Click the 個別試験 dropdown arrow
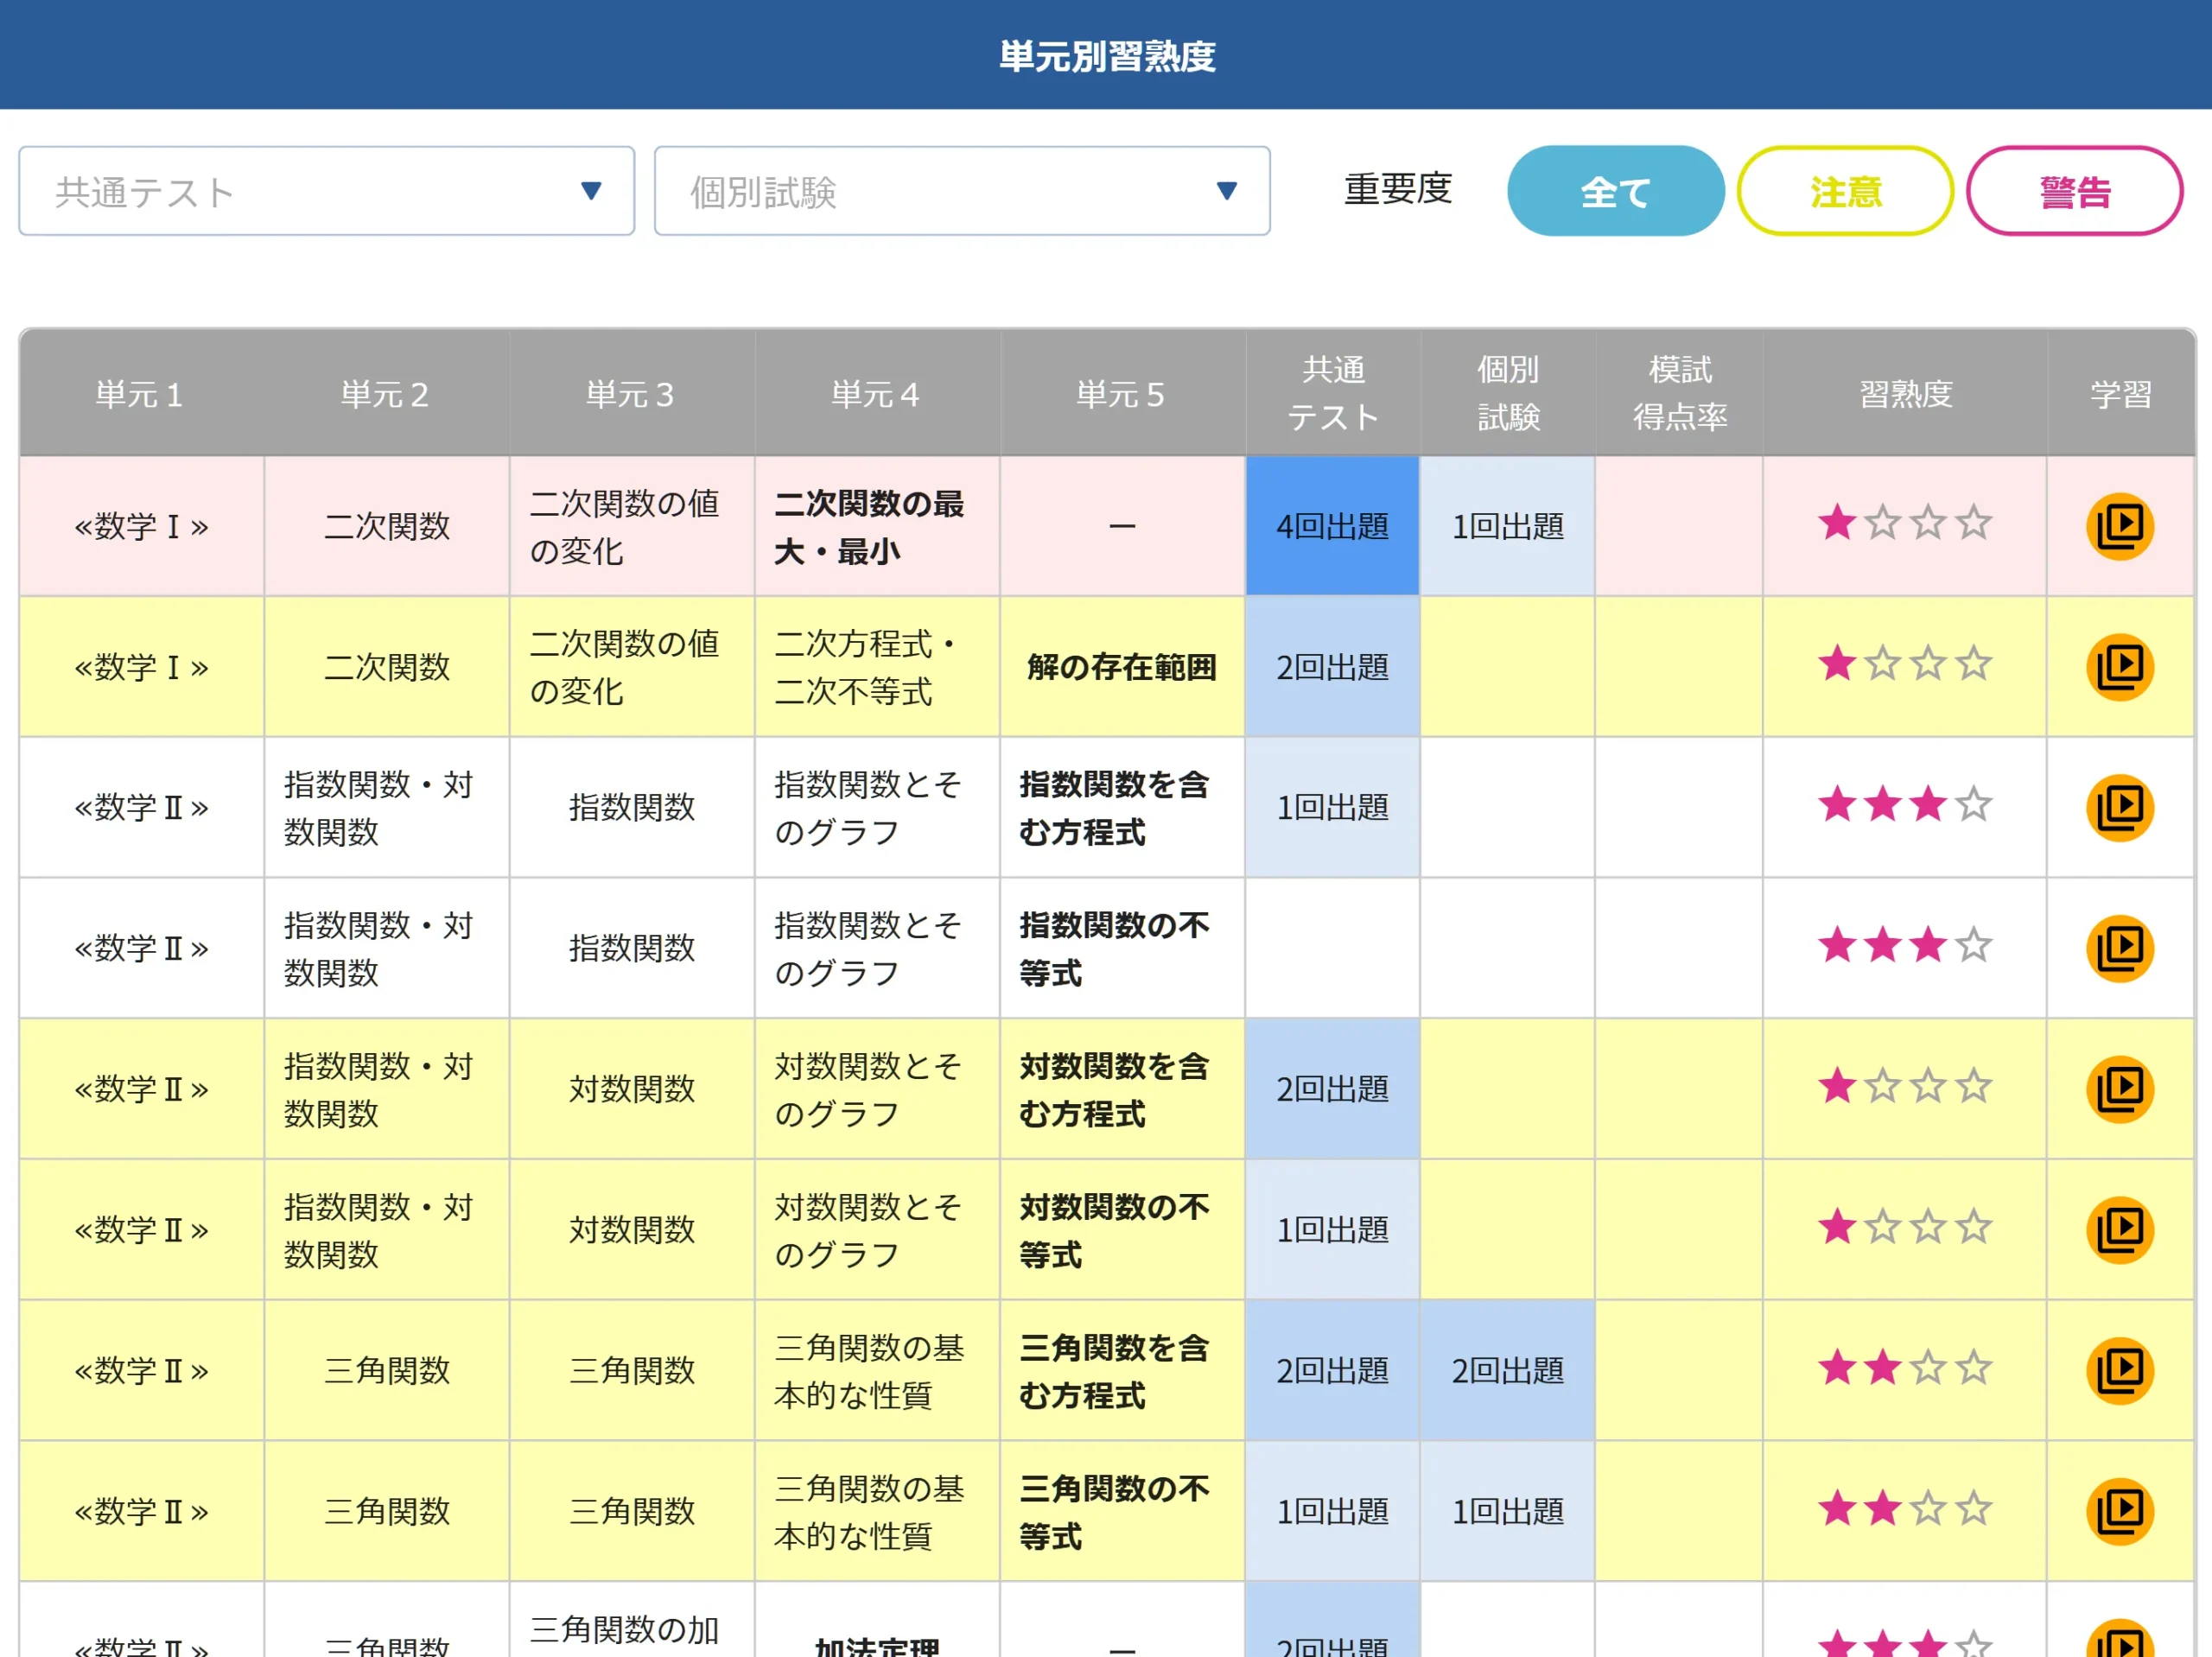Image resolution: width=2212 pixels, height=1657 pixels. (x=1227, y=191)
